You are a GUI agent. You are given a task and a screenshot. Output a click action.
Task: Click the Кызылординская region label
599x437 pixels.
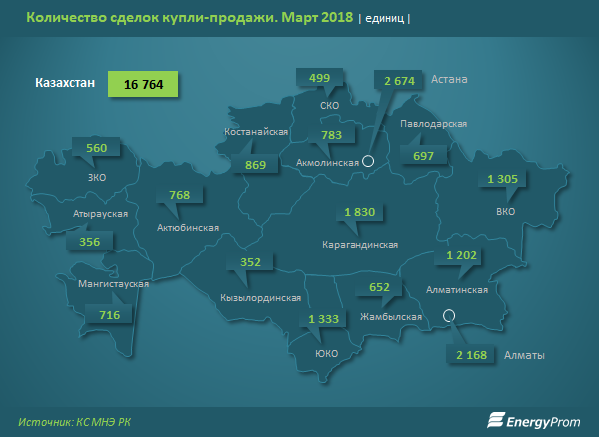click(261, 298)
